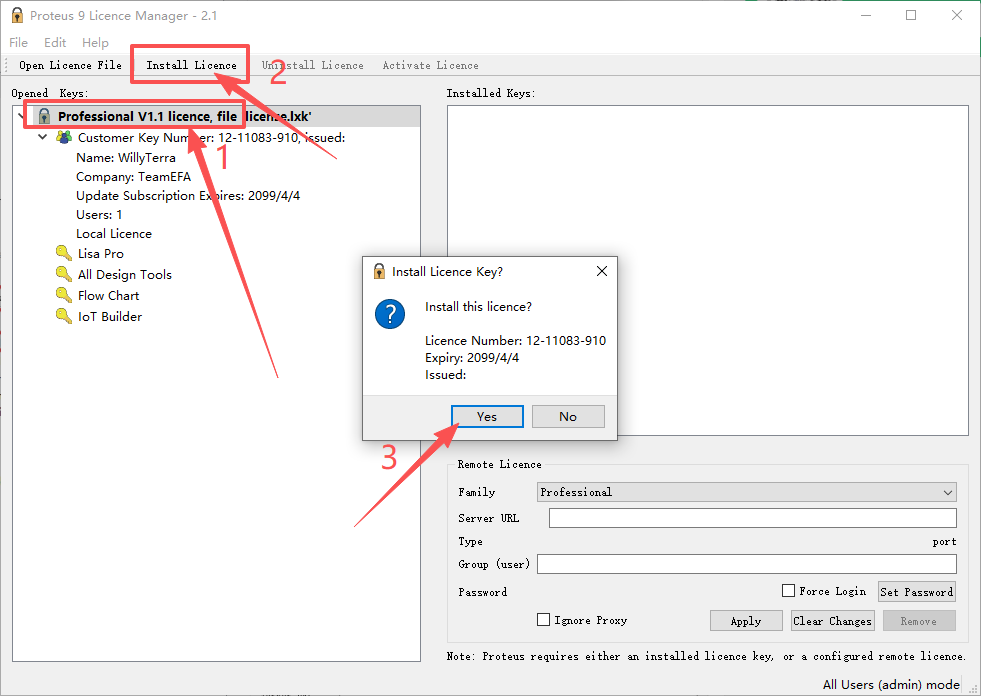Tick the Ignore Proxy checkbox

543,620
